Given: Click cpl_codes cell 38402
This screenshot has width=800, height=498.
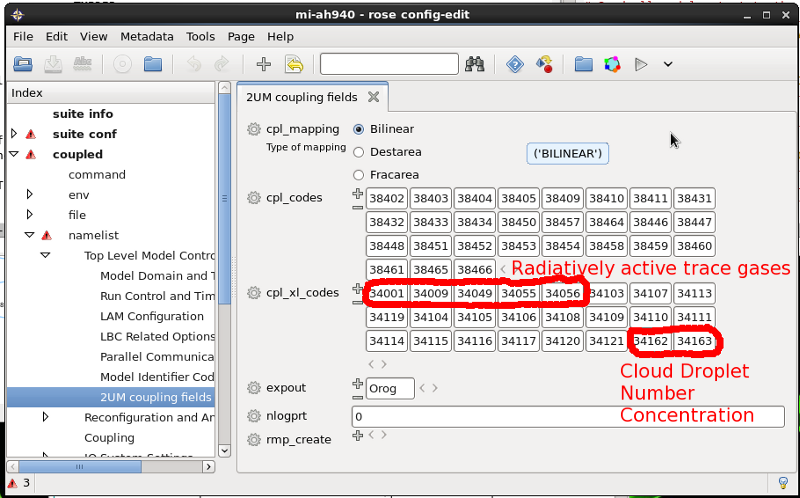Looking at the screenshot, I should pyautogui.click(x=387, y=198).
